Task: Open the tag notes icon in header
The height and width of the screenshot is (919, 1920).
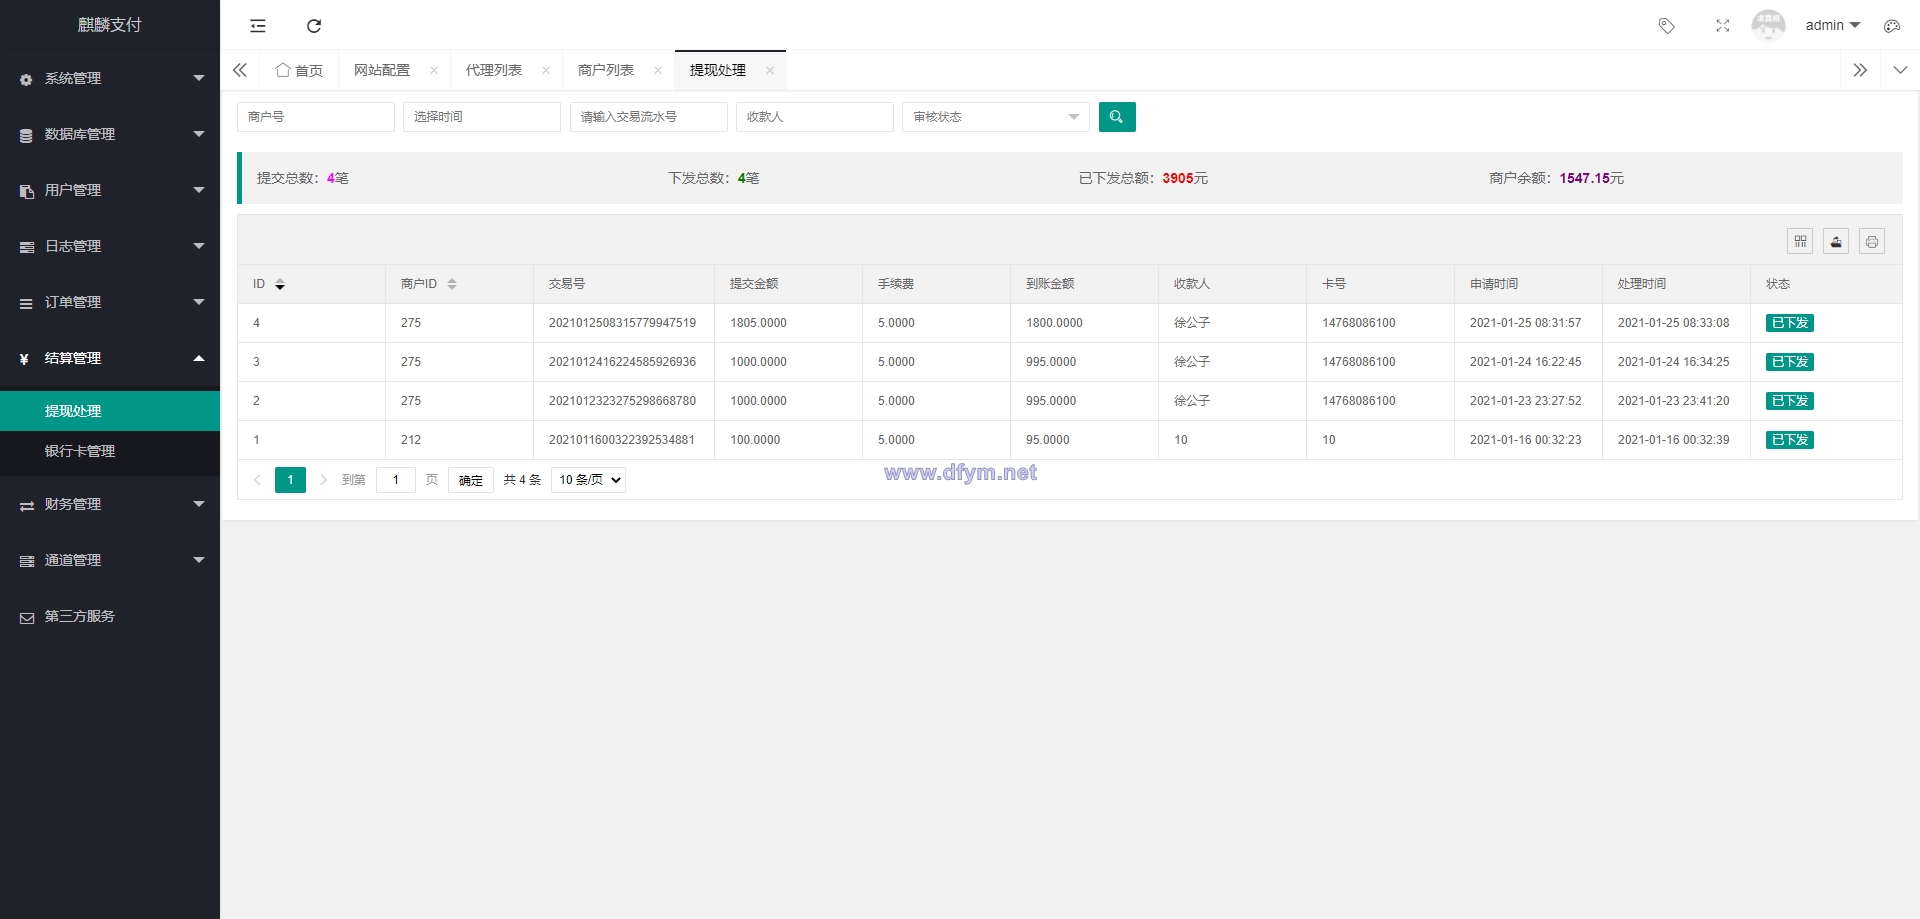Action: coord(1666,26)
